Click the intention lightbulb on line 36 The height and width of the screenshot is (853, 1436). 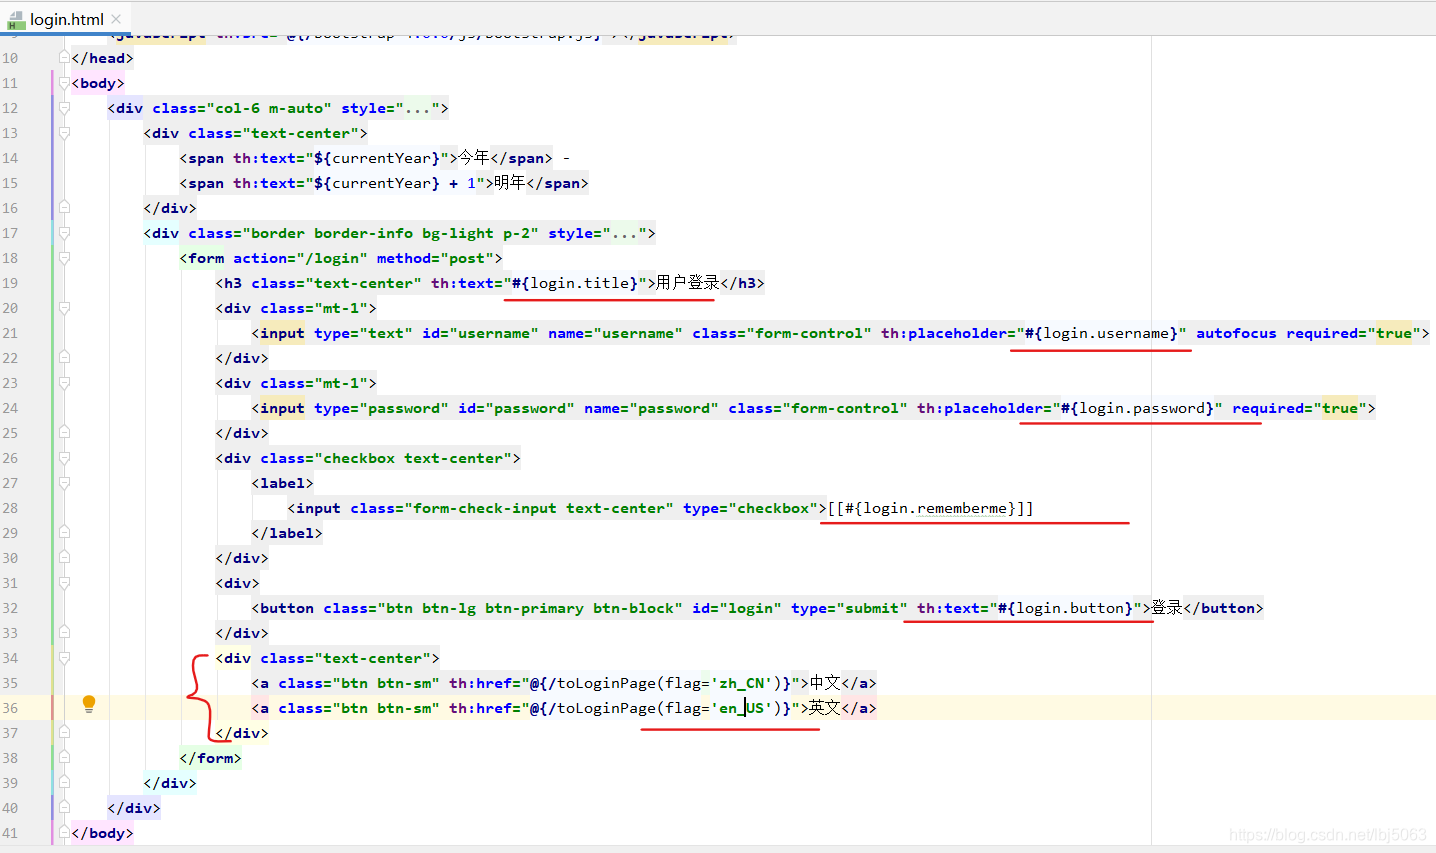pos(89,704)
